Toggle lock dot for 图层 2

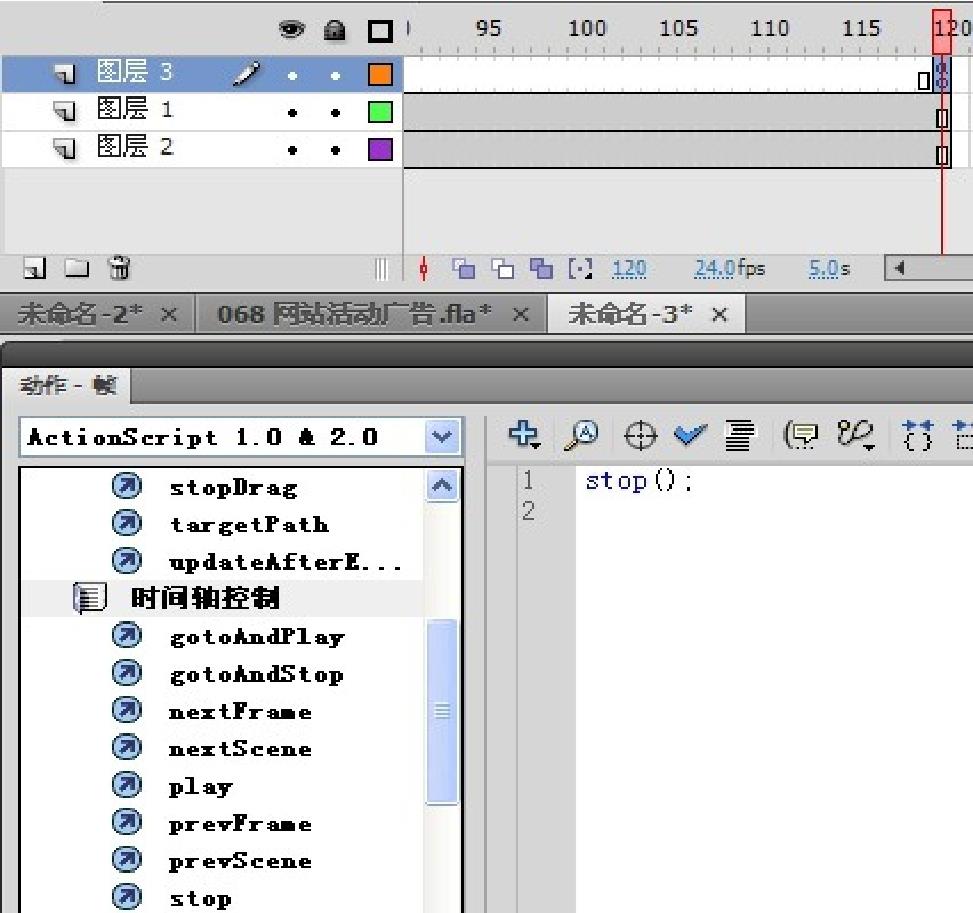335,150
